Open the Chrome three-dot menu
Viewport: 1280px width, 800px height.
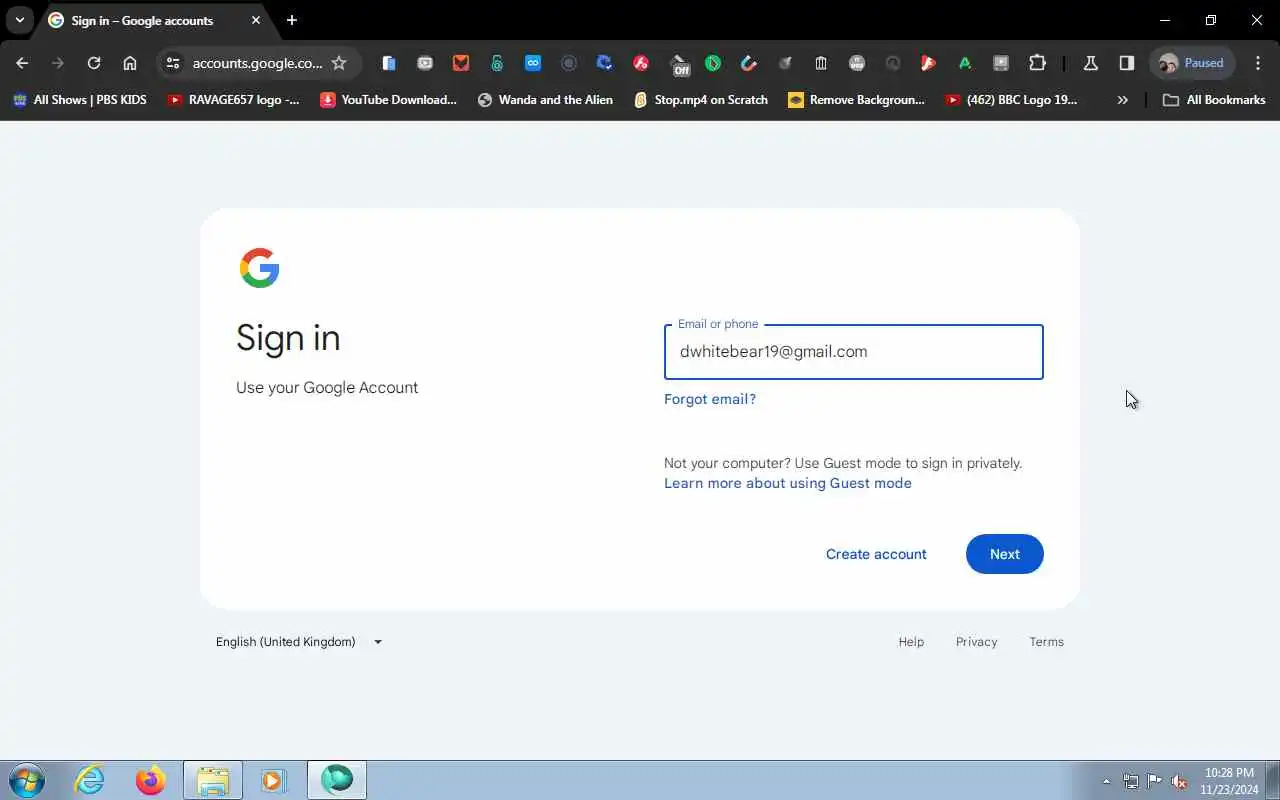pyautogui.click(x=1258, y=63)
